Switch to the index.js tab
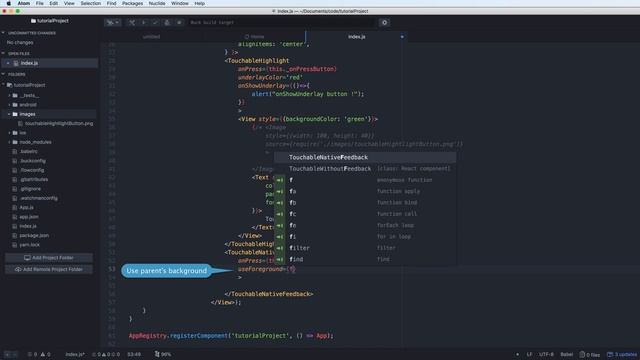 pos(356,37)
